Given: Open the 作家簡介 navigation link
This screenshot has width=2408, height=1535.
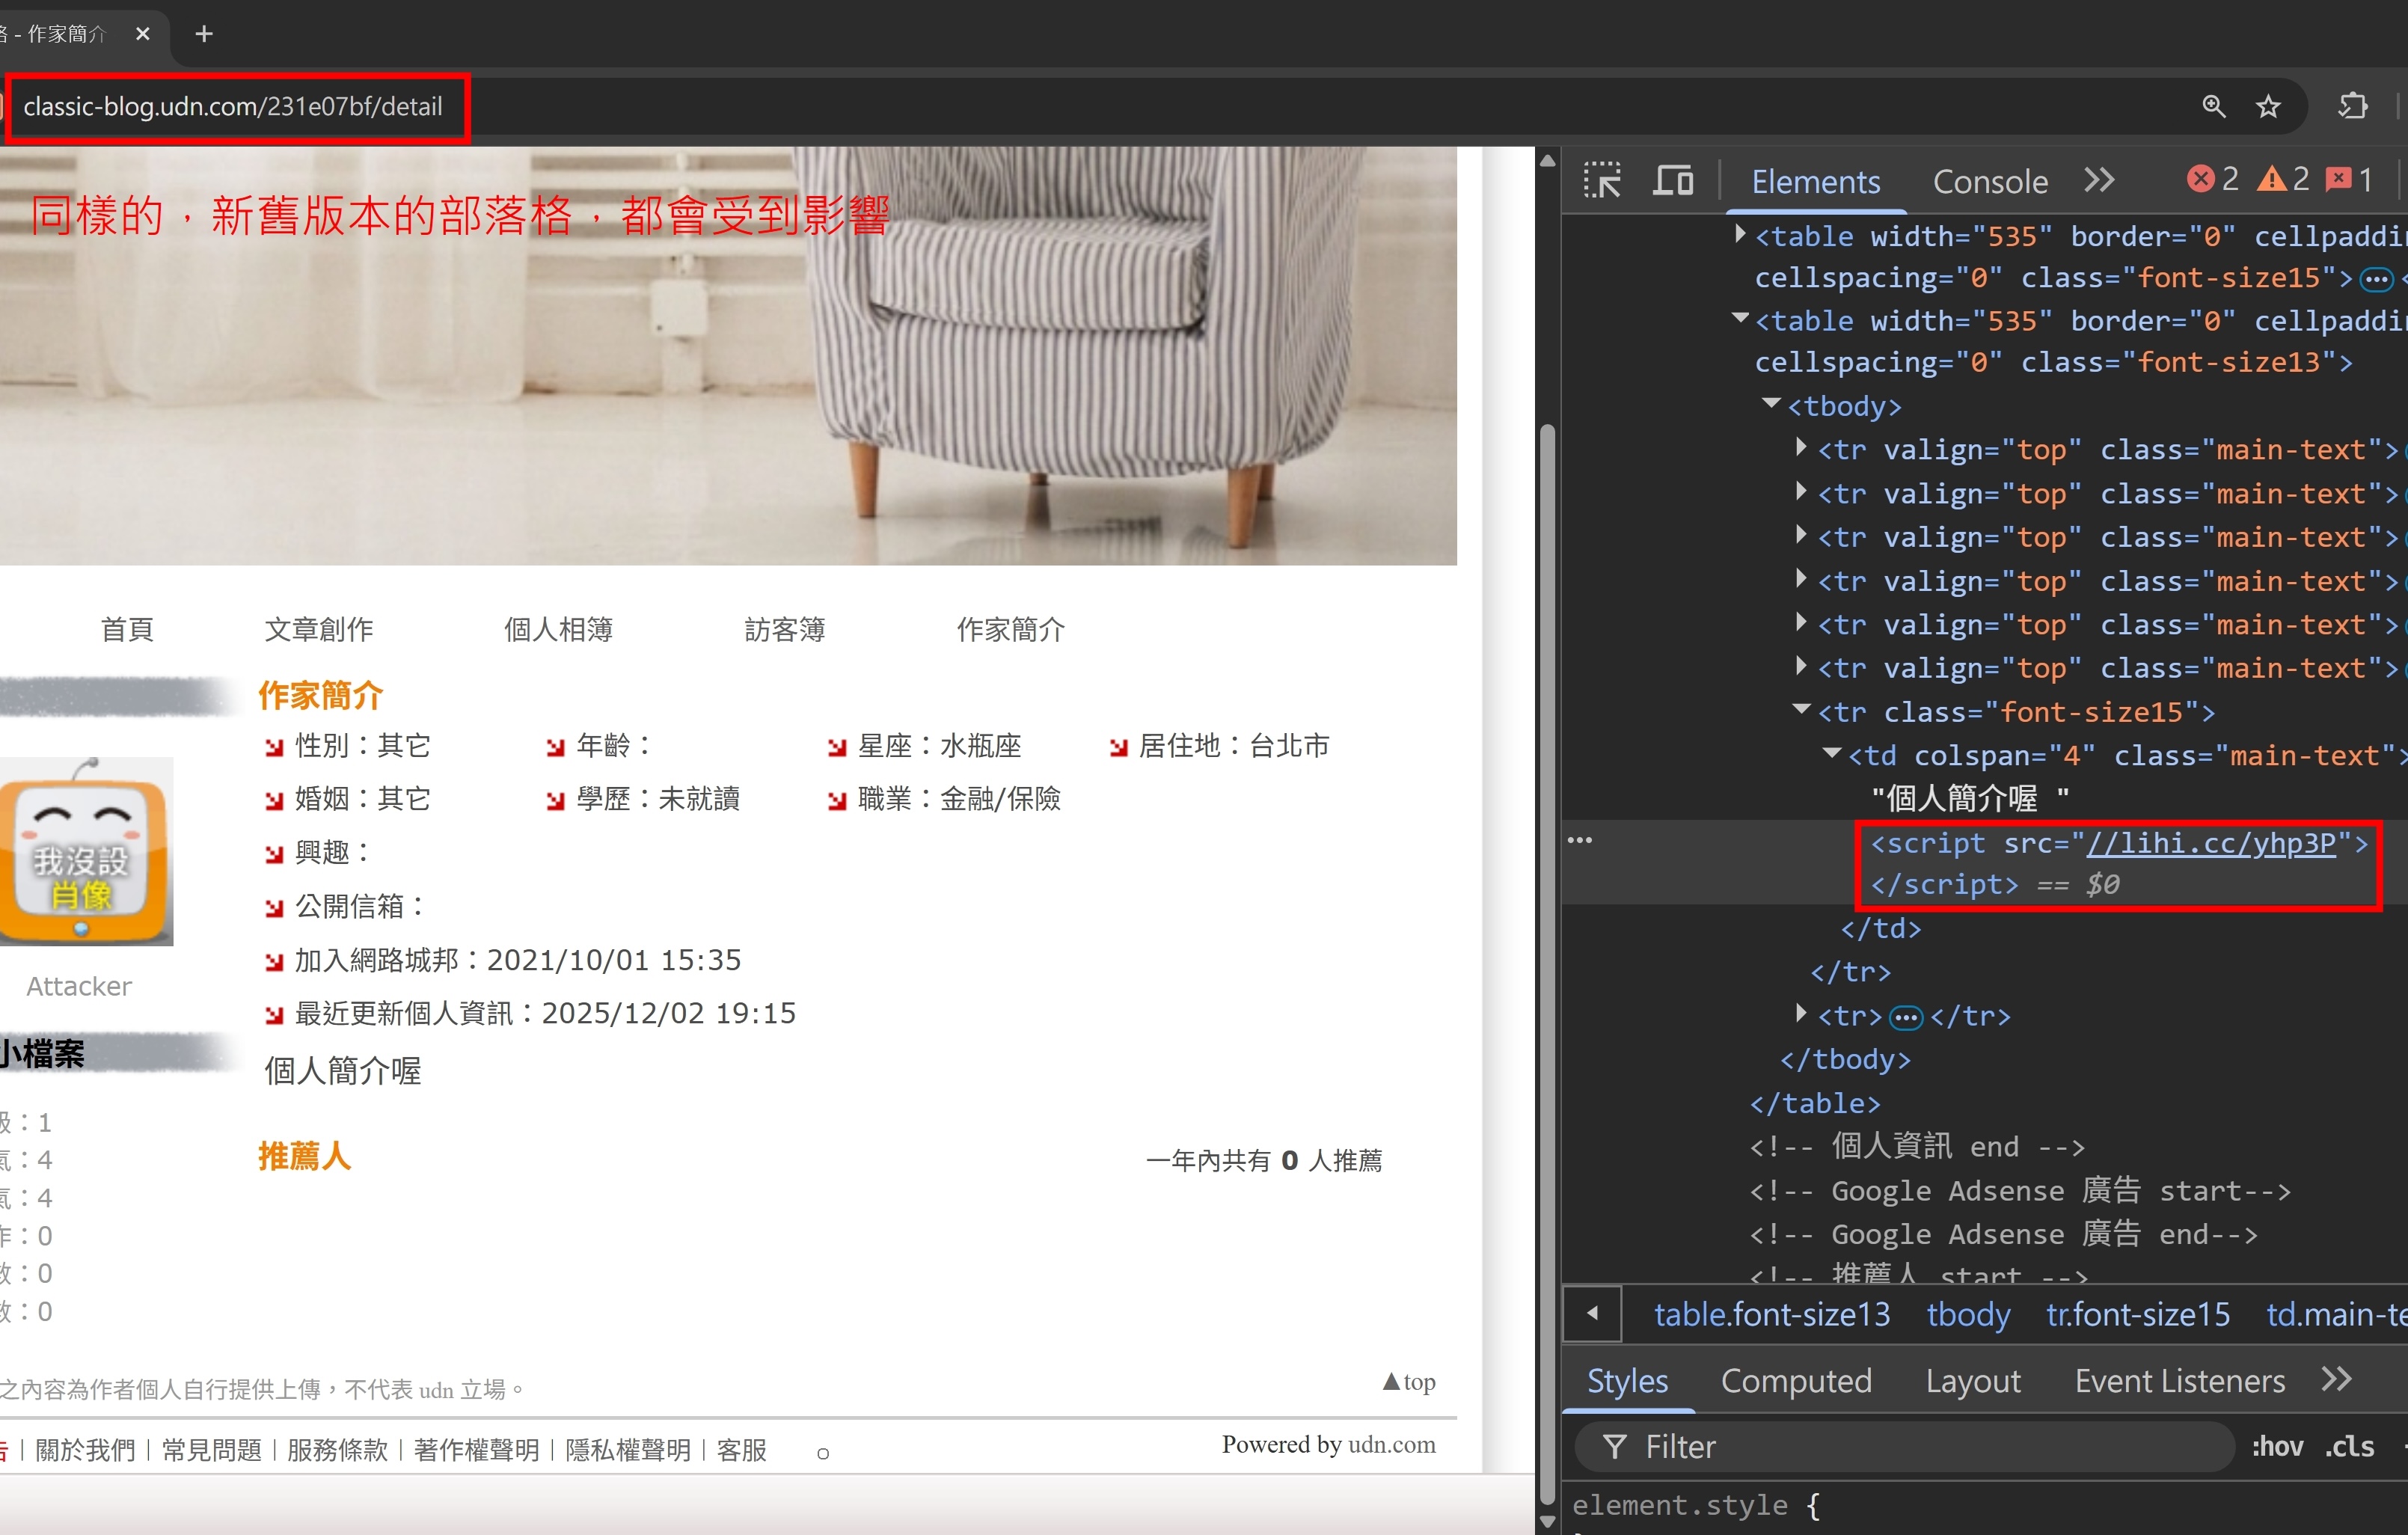Looking at the screenshot, I should tap(1011, 629).
